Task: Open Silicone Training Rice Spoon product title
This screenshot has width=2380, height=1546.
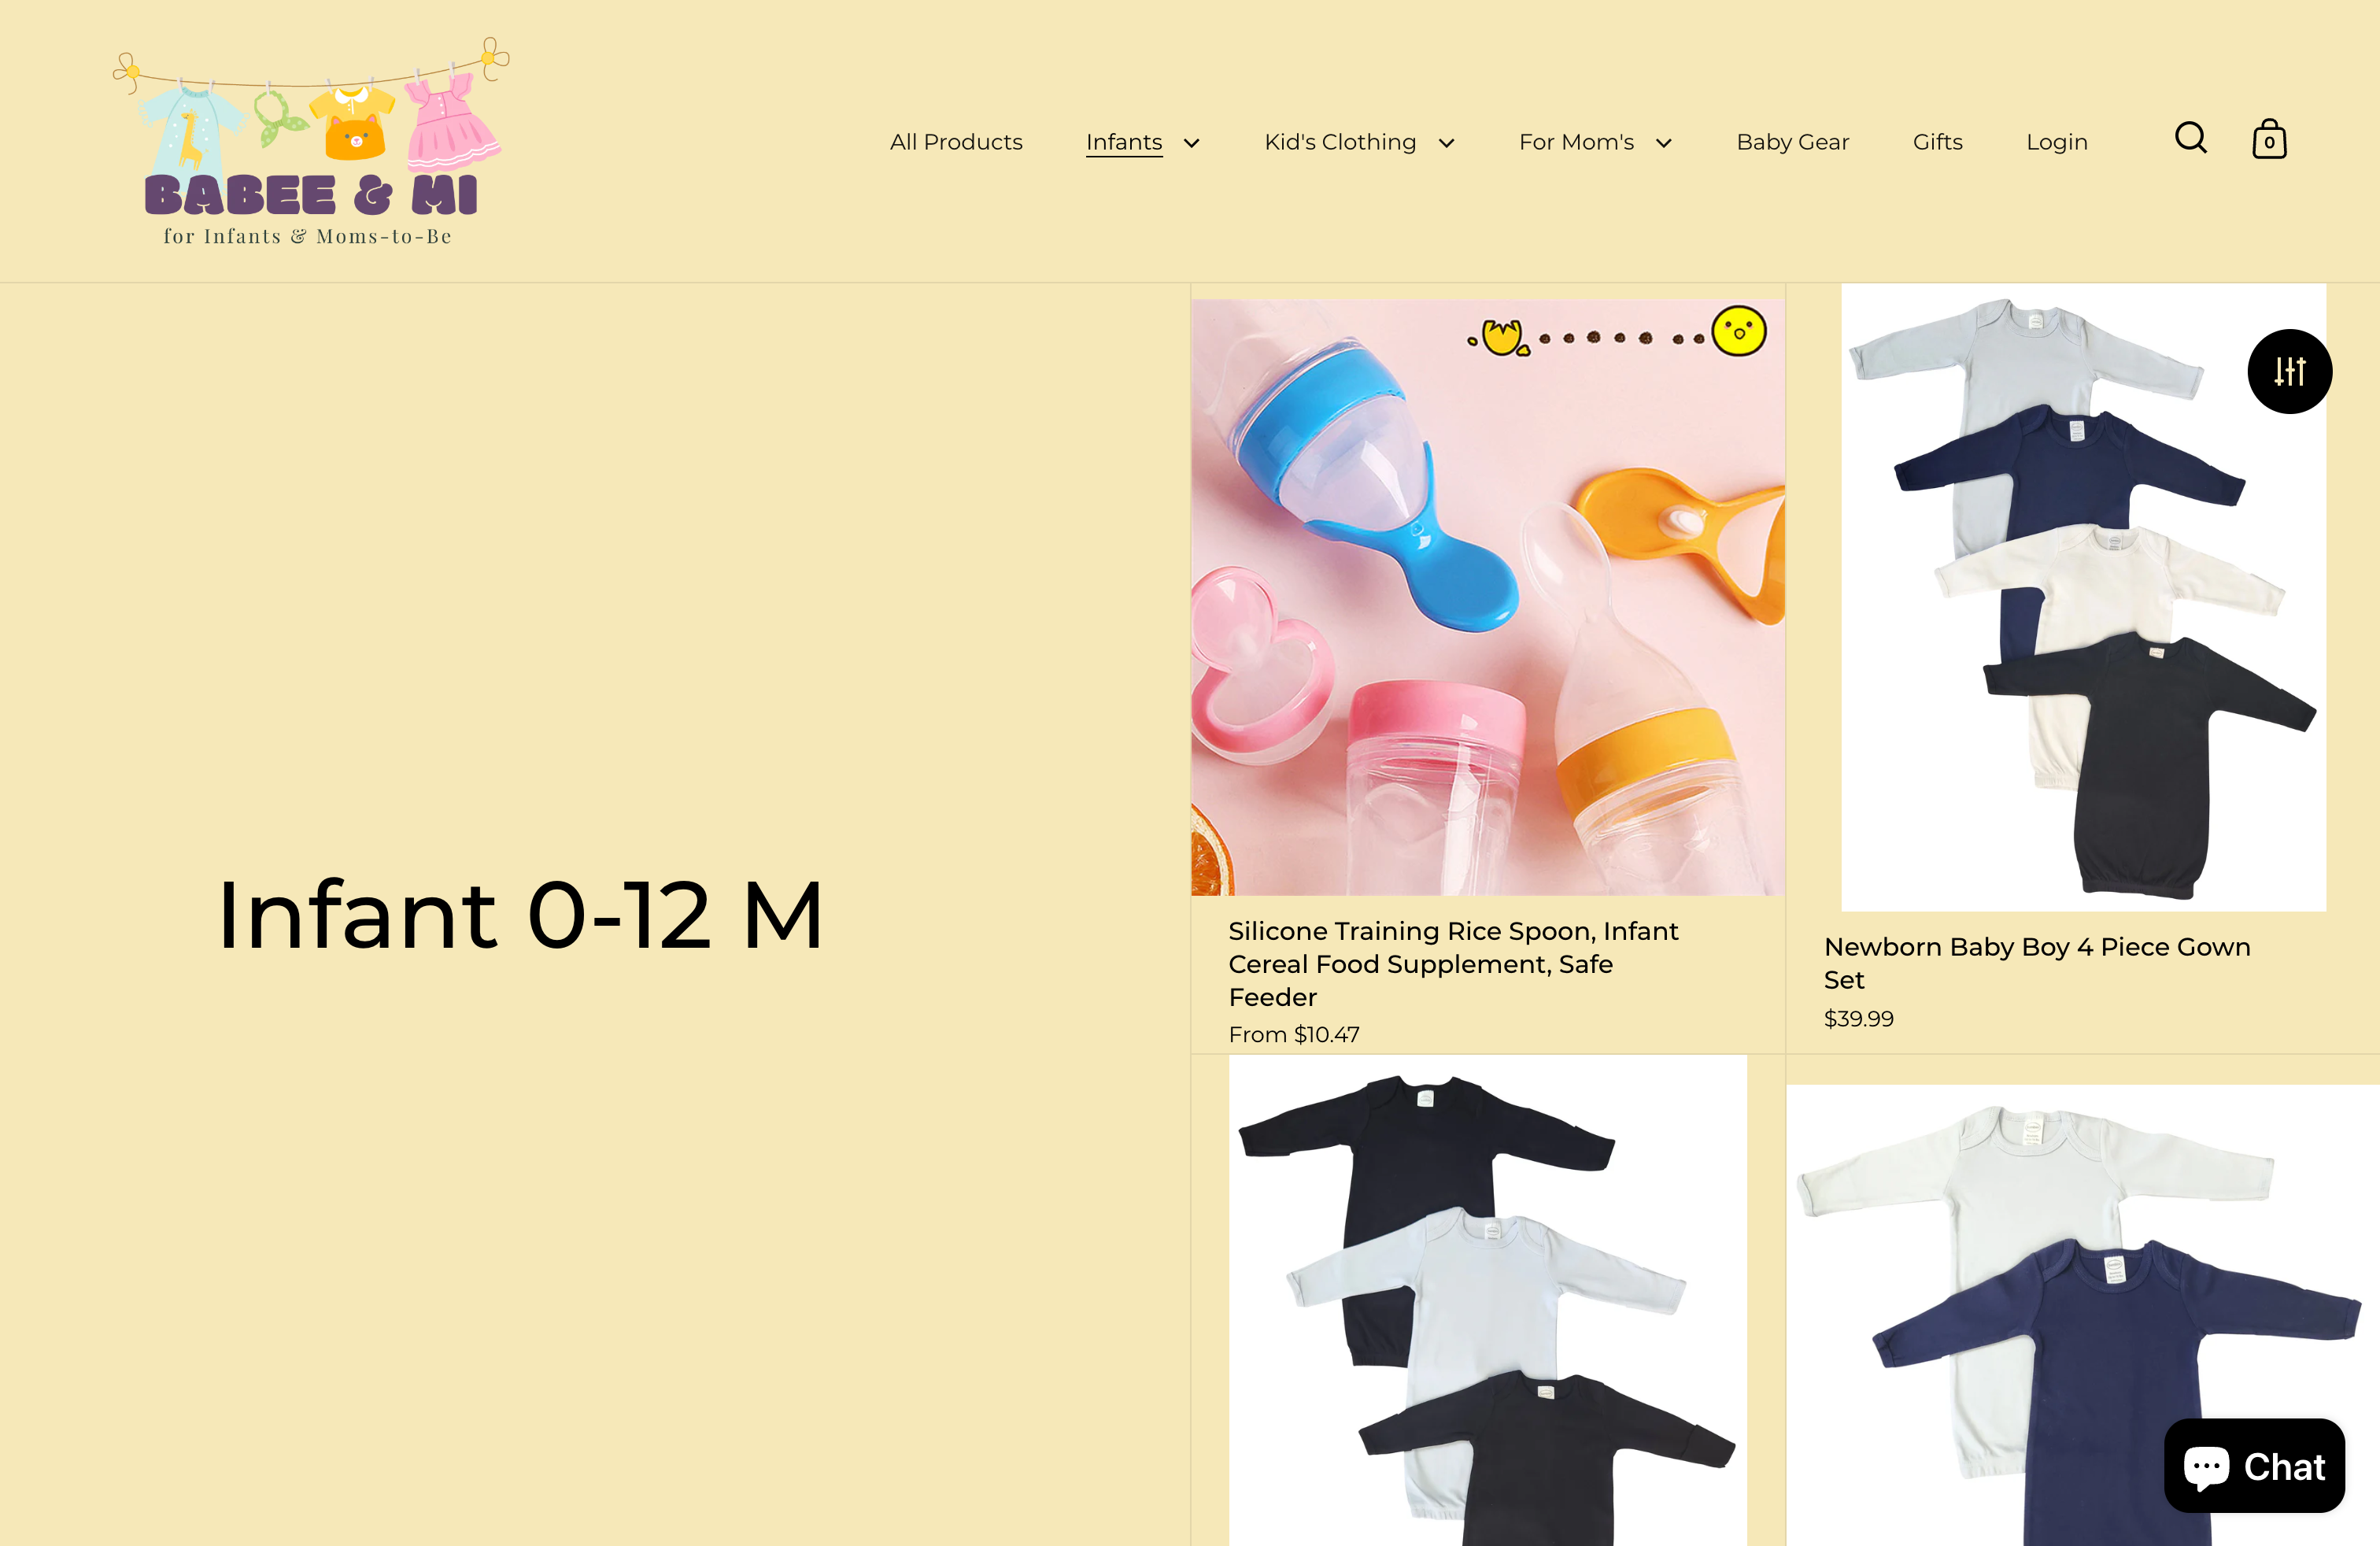Action: pyautogui.click(x=1453, y=964)
